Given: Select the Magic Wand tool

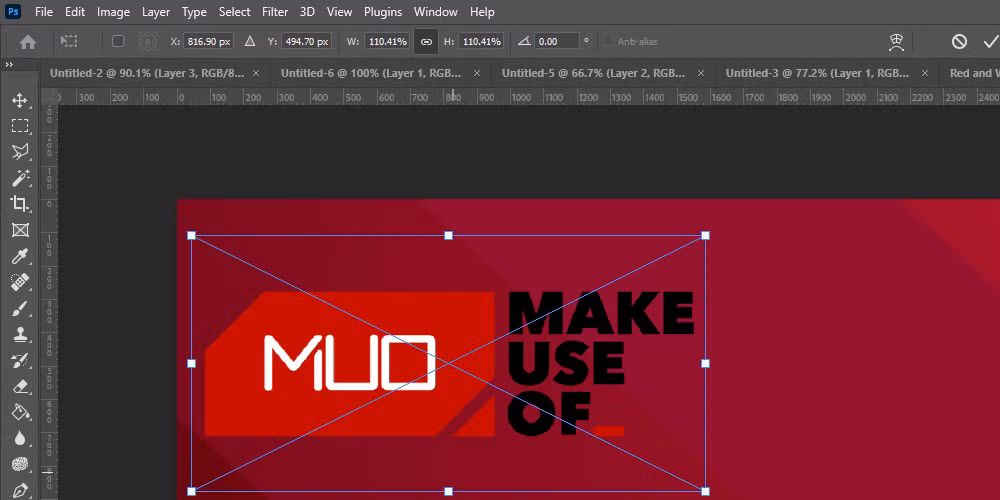Looking at the screenshot, I should (x=20, y=178).
